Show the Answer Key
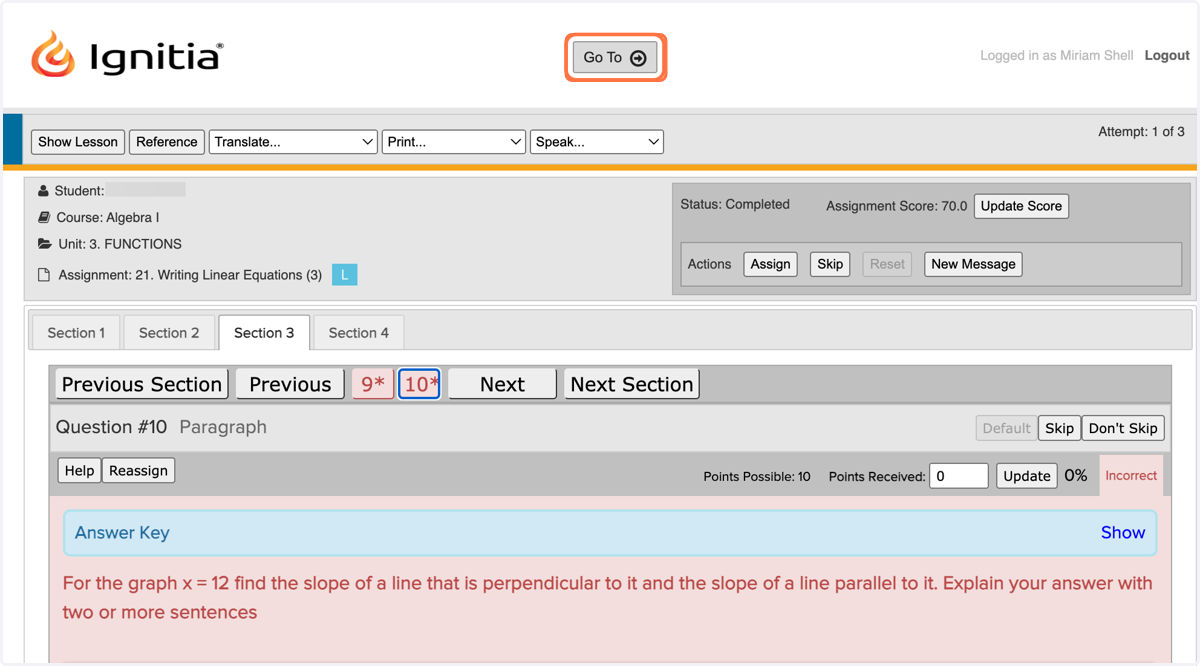Viewport: 1200px width, 666px height. 1122,533
